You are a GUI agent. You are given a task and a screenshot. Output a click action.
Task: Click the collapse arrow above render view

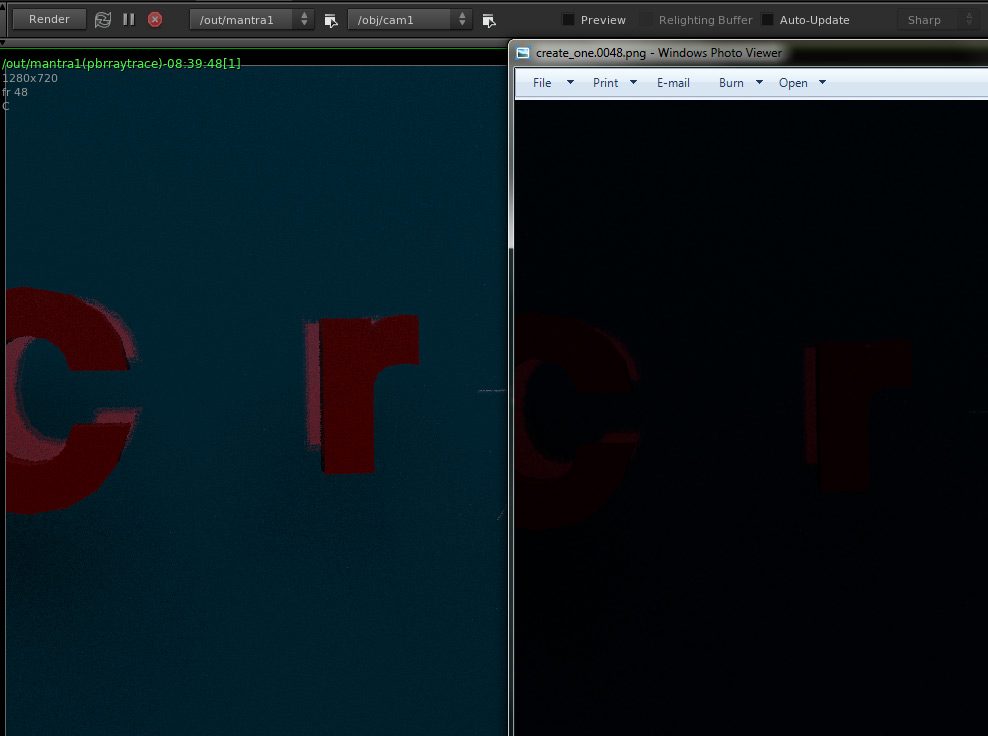(x=3, y=43)
